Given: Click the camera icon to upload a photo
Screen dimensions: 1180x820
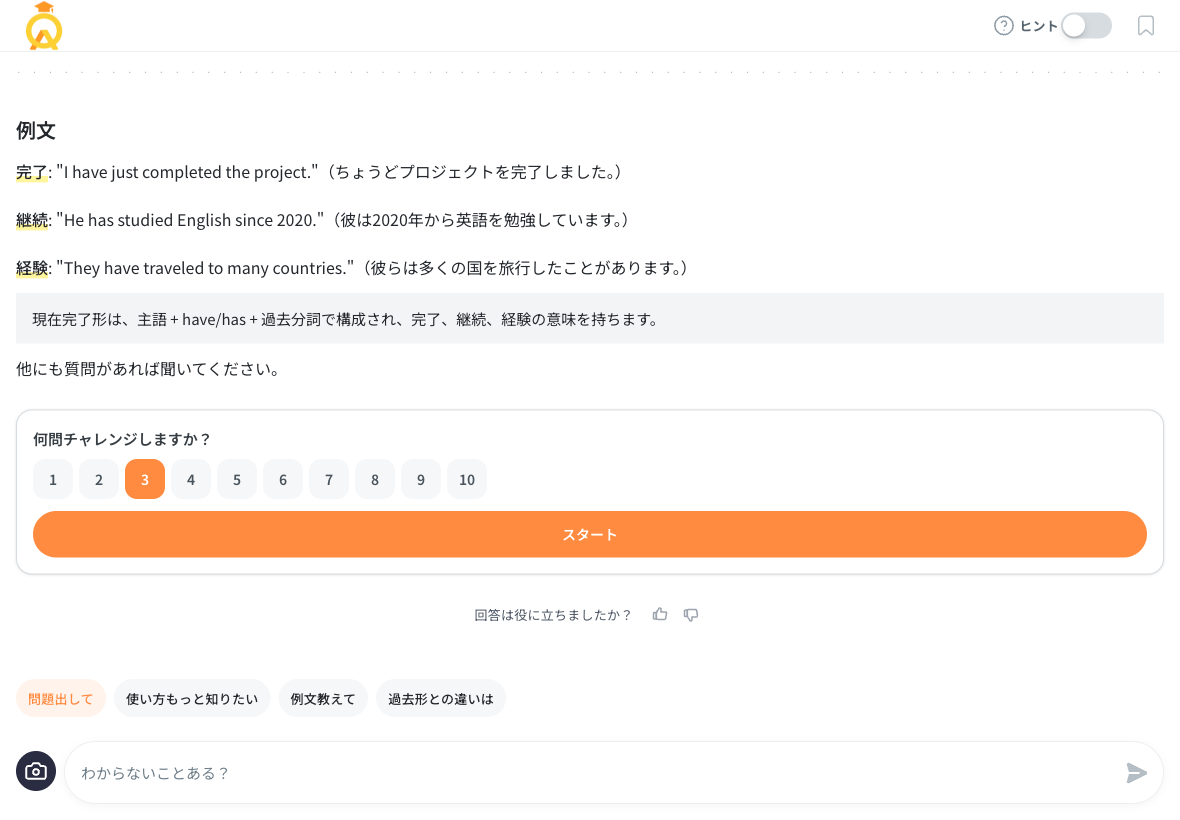Looking at the screenshot, I should coord(36,771).
